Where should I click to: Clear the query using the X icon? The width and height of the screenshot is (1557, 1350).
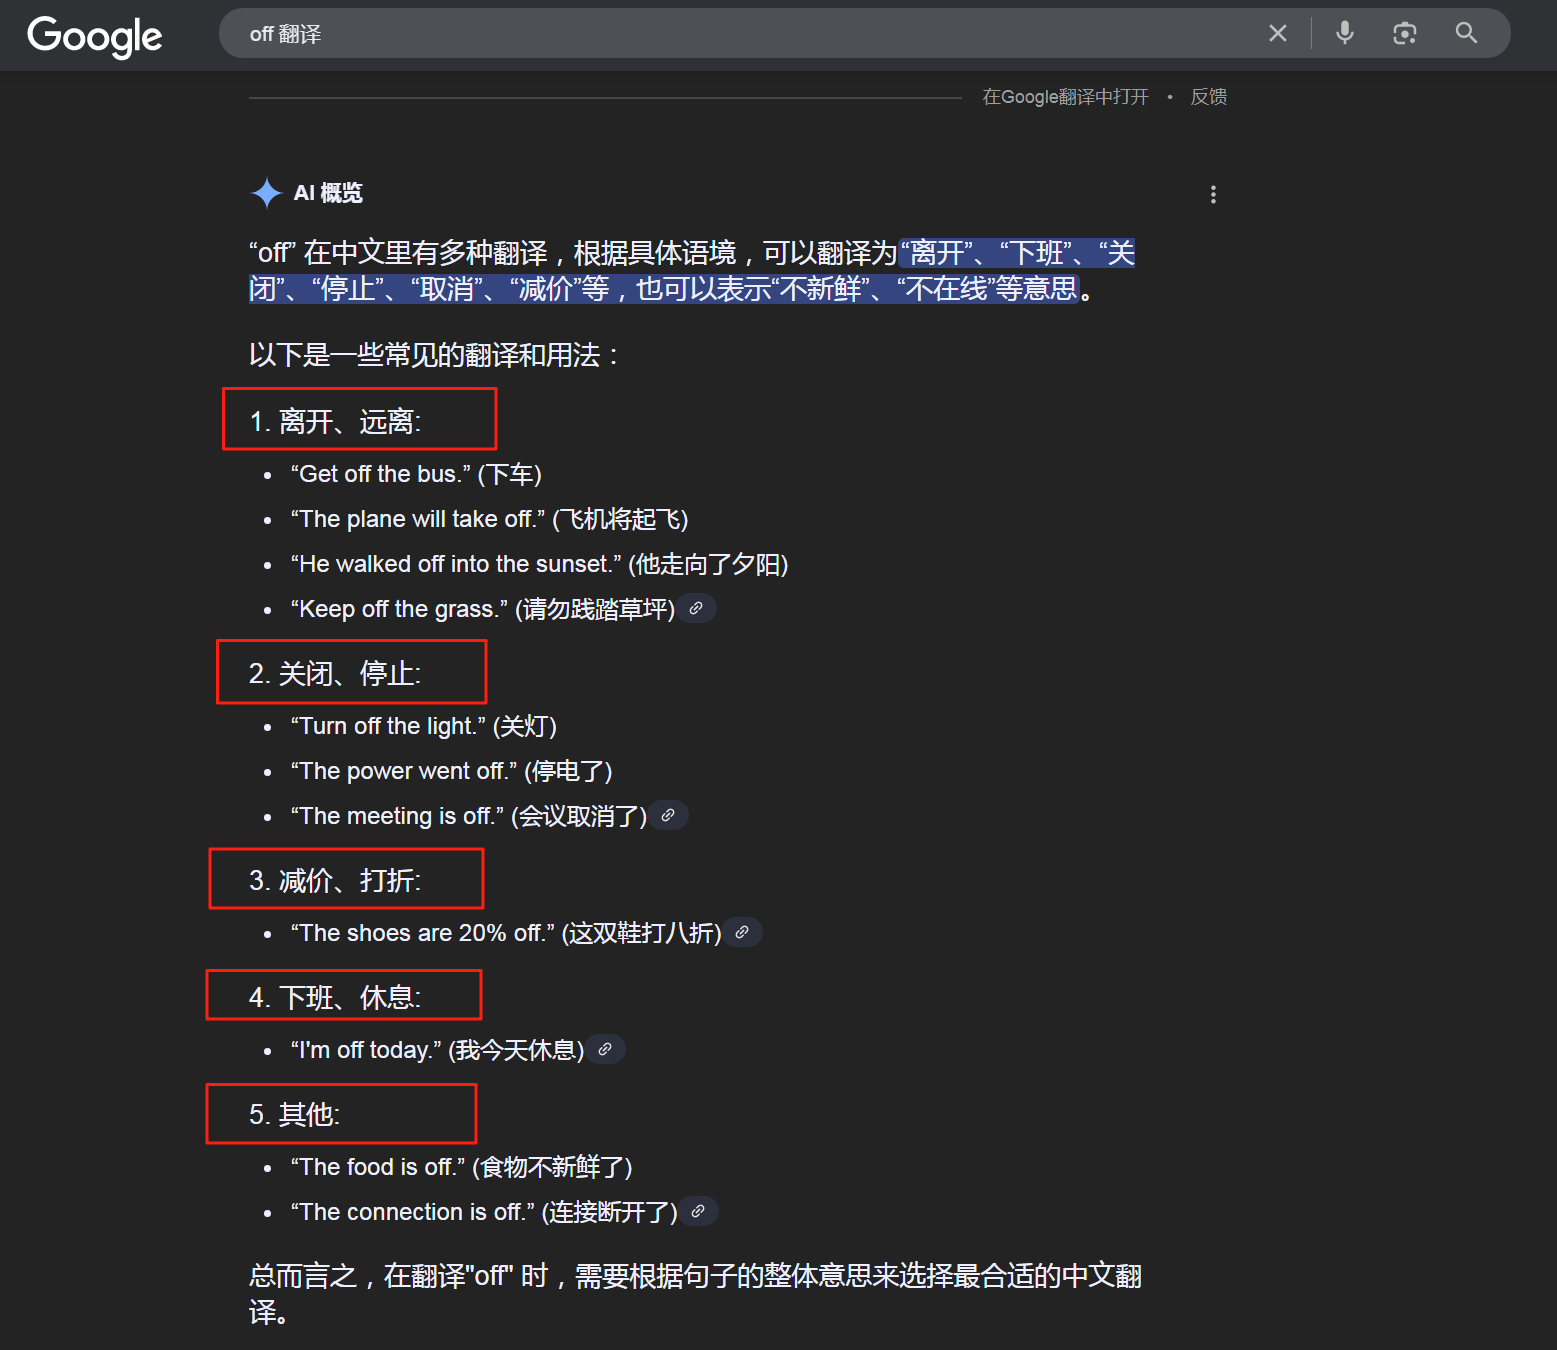point(1277,33)
